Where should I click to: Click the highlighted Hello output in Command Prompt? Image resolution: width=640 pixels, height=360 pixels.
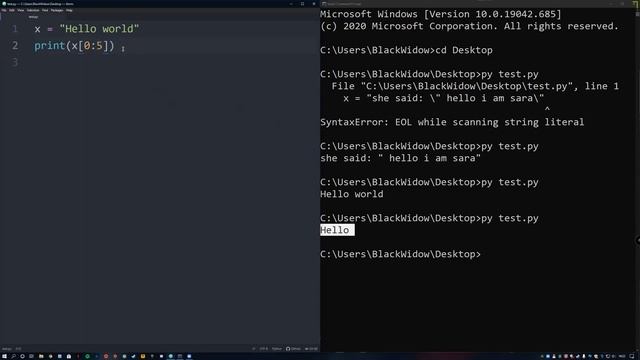click(337, 230)
